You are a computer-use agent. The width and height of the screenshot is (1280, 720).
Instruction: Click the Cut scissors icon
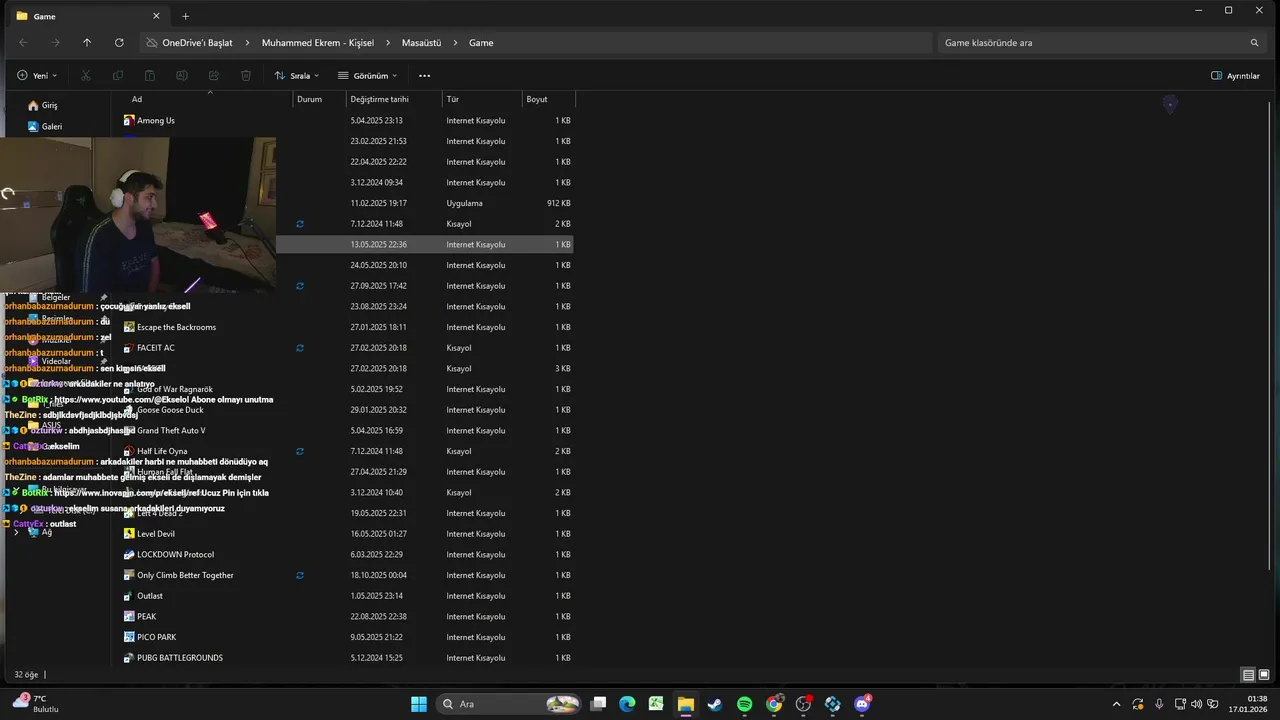(x=86, y=76)
